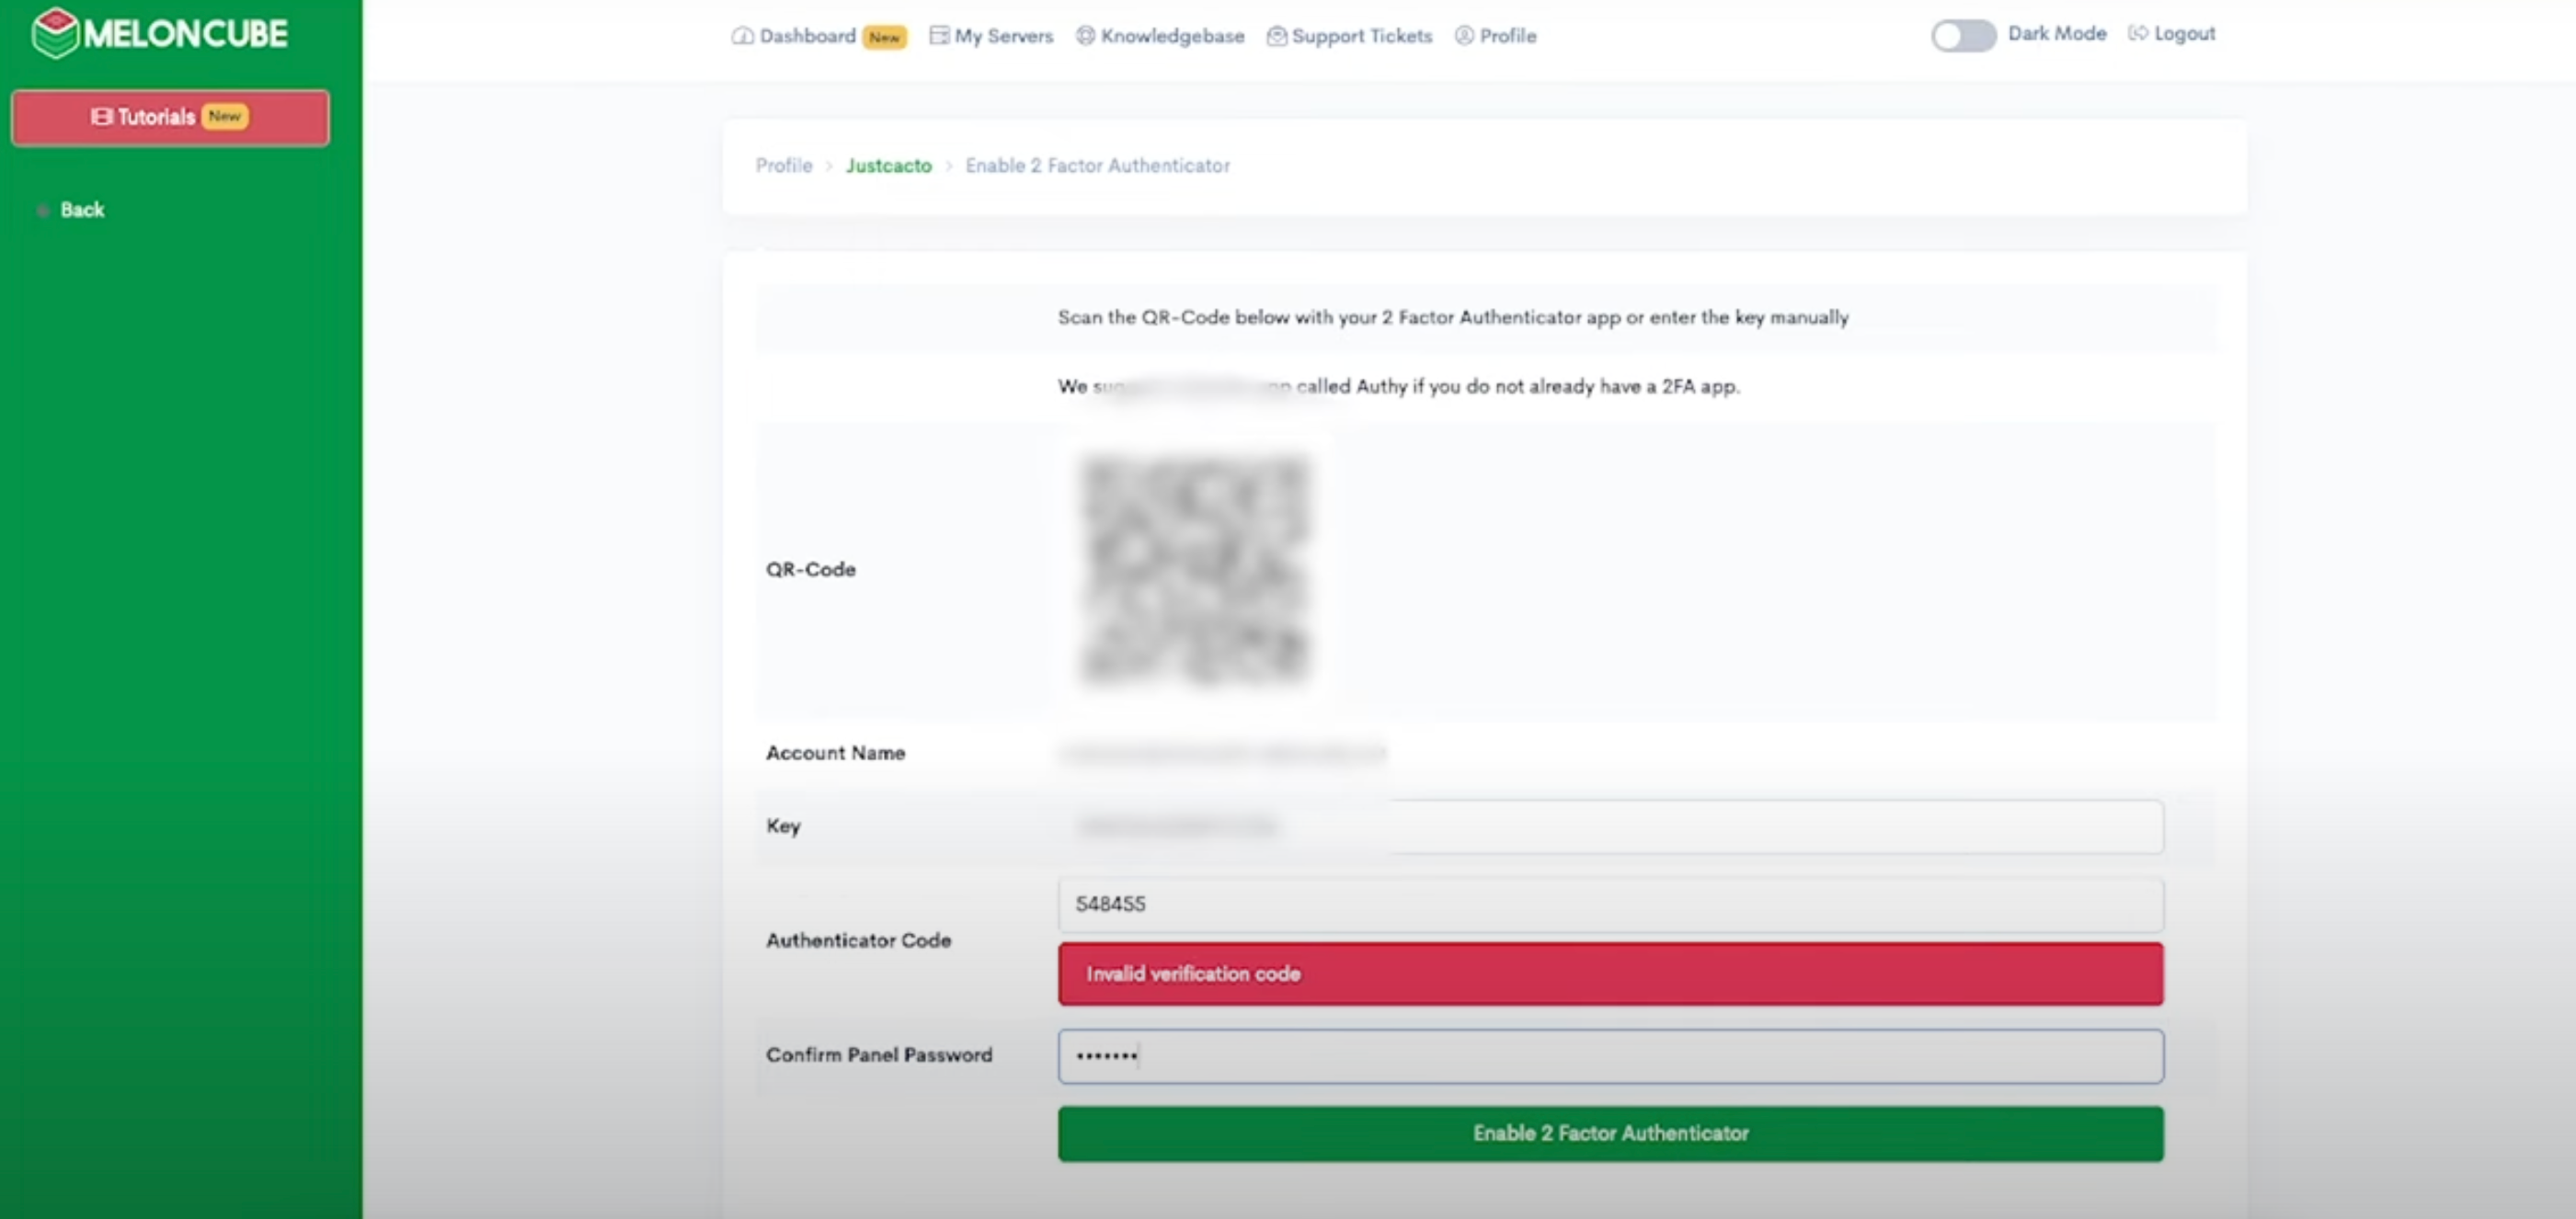2576x1219 pixels.
Task: Click the Authy suggestion text
Action: [x=1399, y=386]
